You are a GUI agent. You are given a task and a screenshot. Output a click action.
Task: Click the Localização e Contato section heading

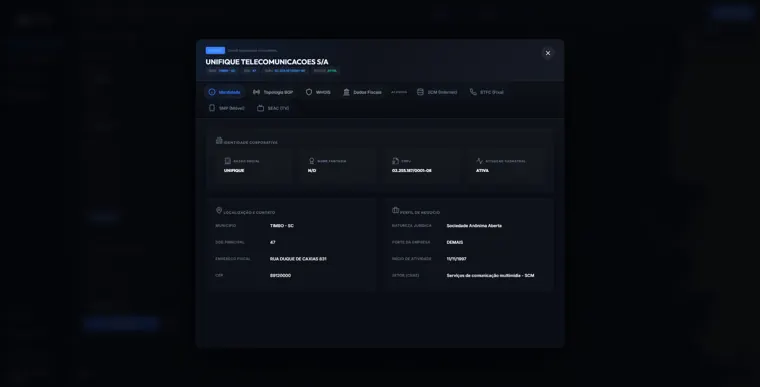pyautogui.click(x=249, y=212)
